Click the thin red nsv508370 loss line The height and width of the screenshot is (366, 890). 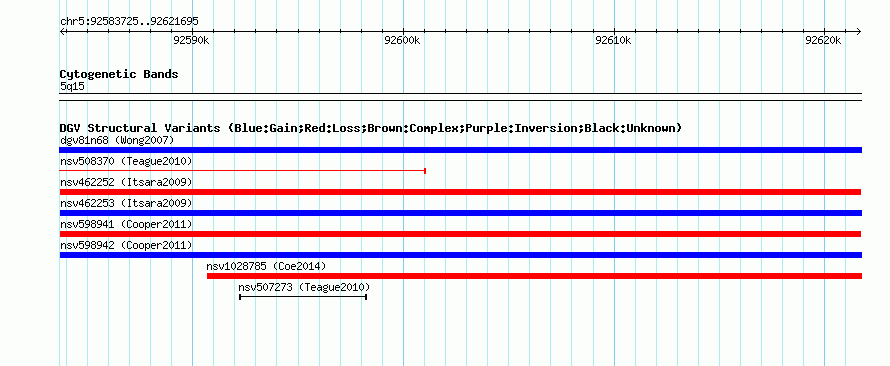[x=243, y=171]
